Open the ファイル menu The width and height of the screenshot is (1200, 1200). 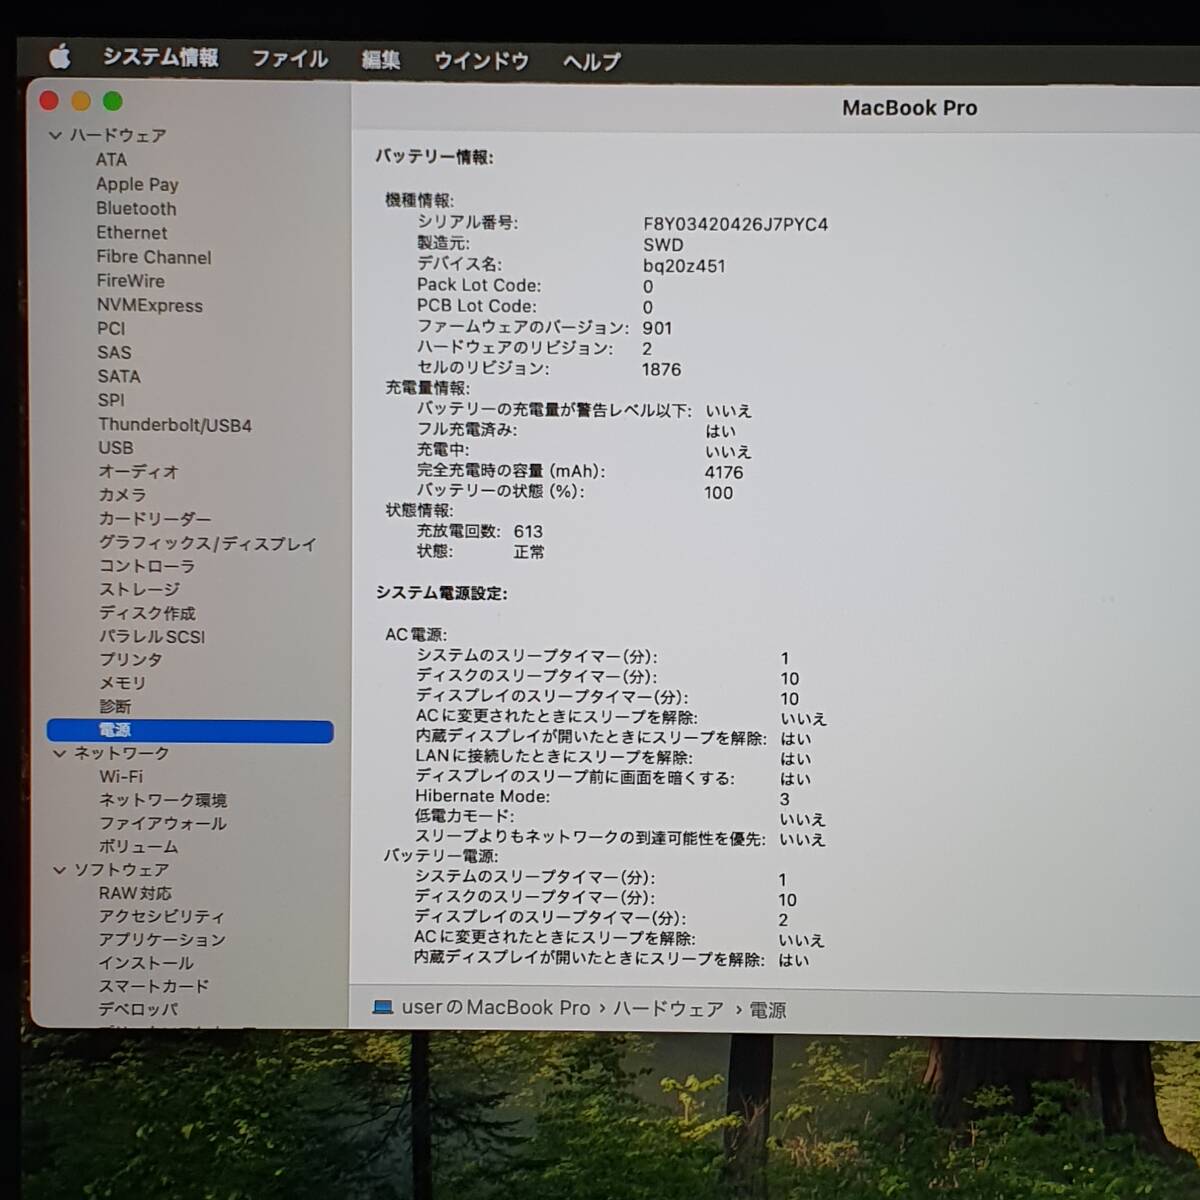(289, 59)
